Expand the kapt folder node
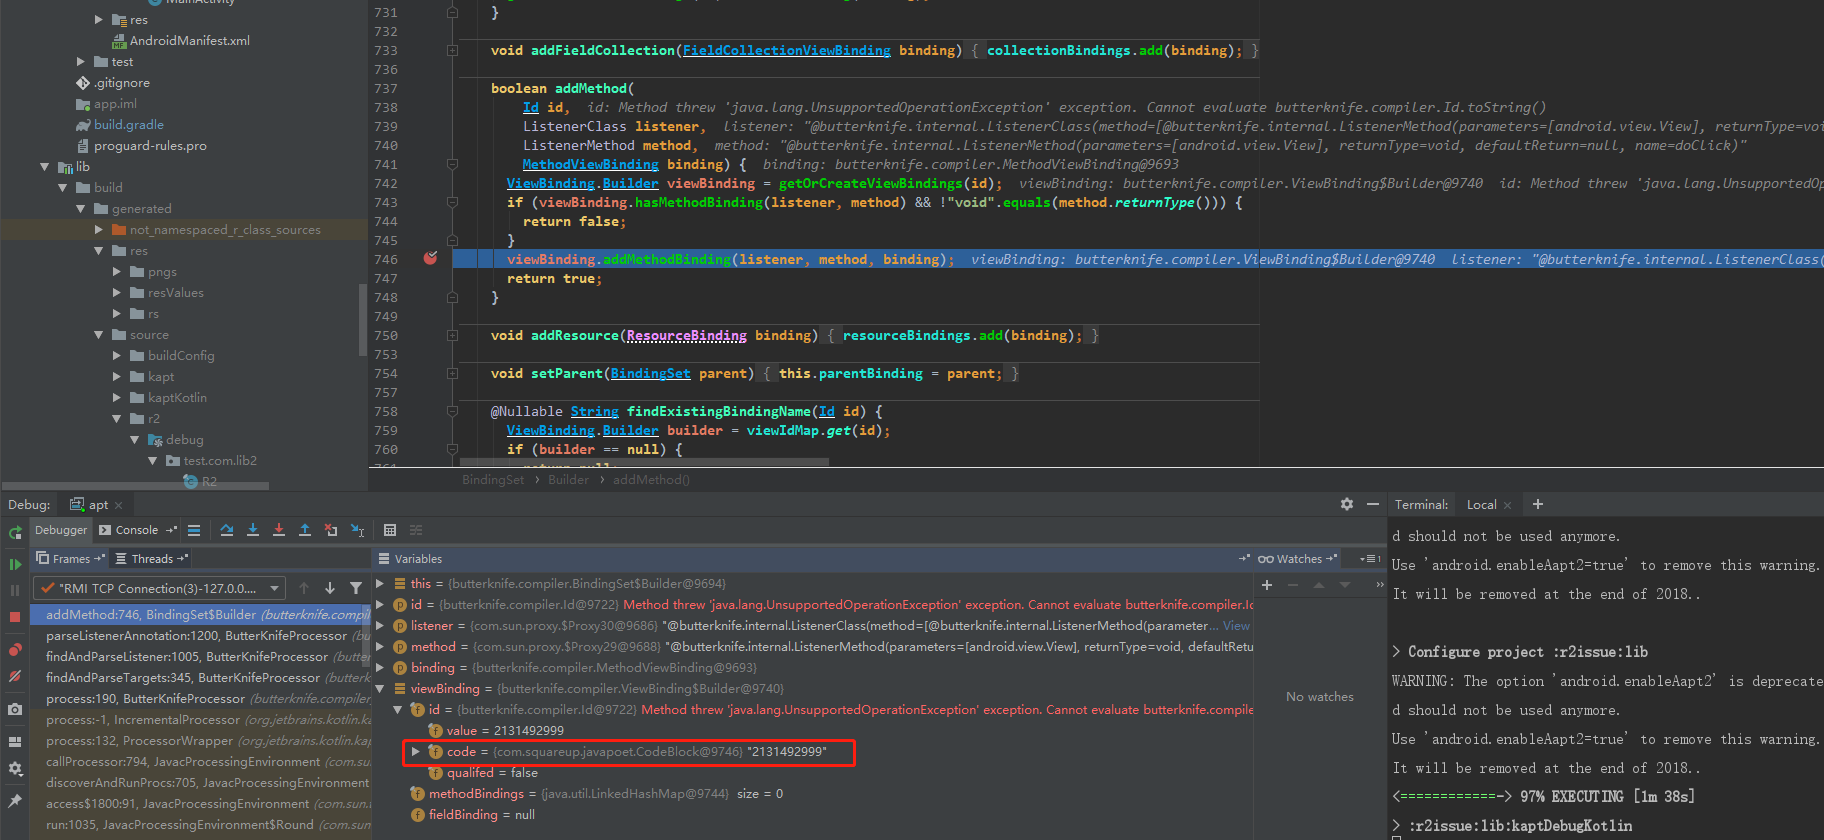 (x=117, y=377)
